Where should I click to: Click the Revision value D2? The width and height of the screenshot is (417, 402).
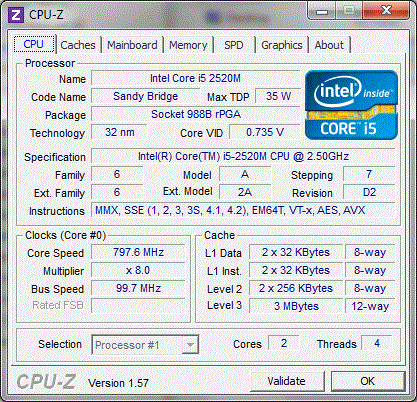tap(369, 192)
